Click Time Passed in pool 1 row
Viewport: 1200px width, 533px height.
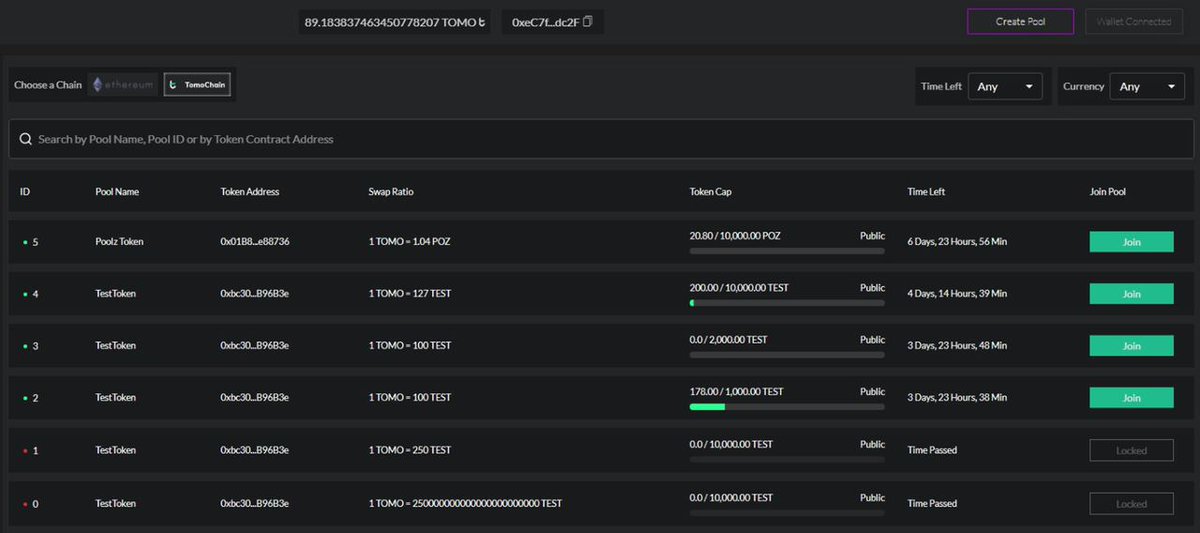coord(932,450)
